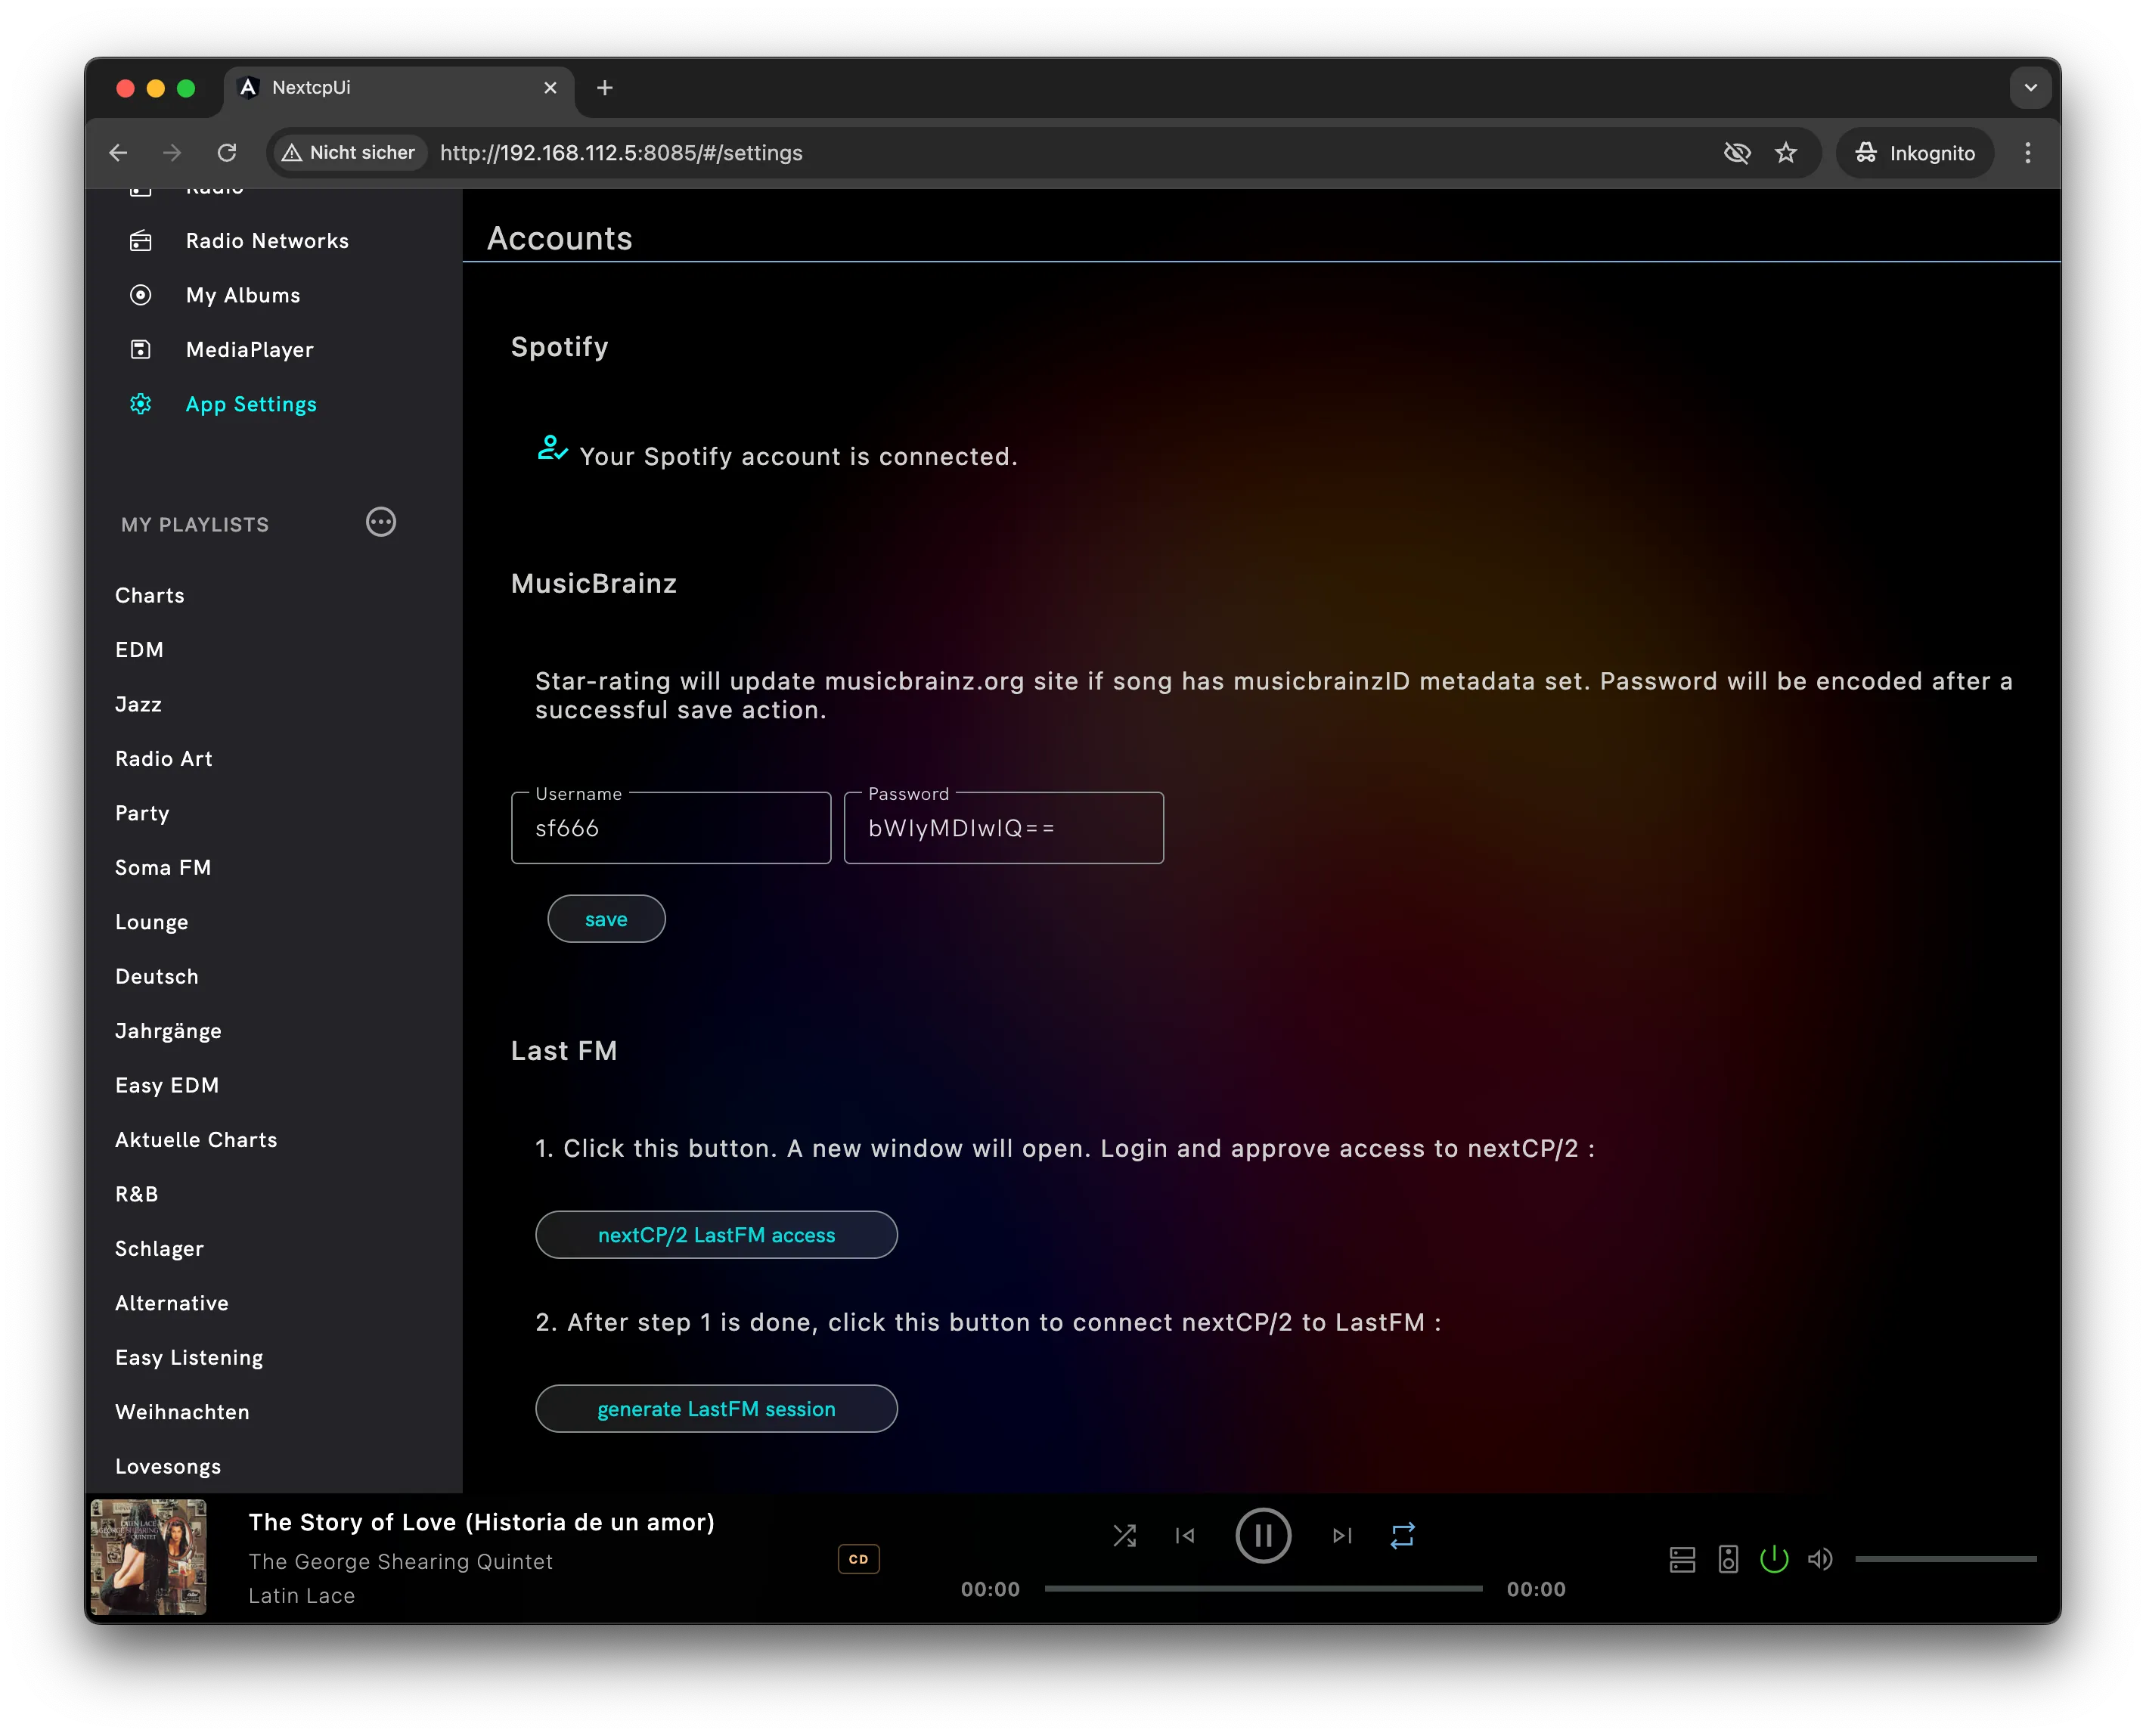This screenshot has height=1736, width=2146.
Task: Open My Albums in sidebar
Action: 243,295
